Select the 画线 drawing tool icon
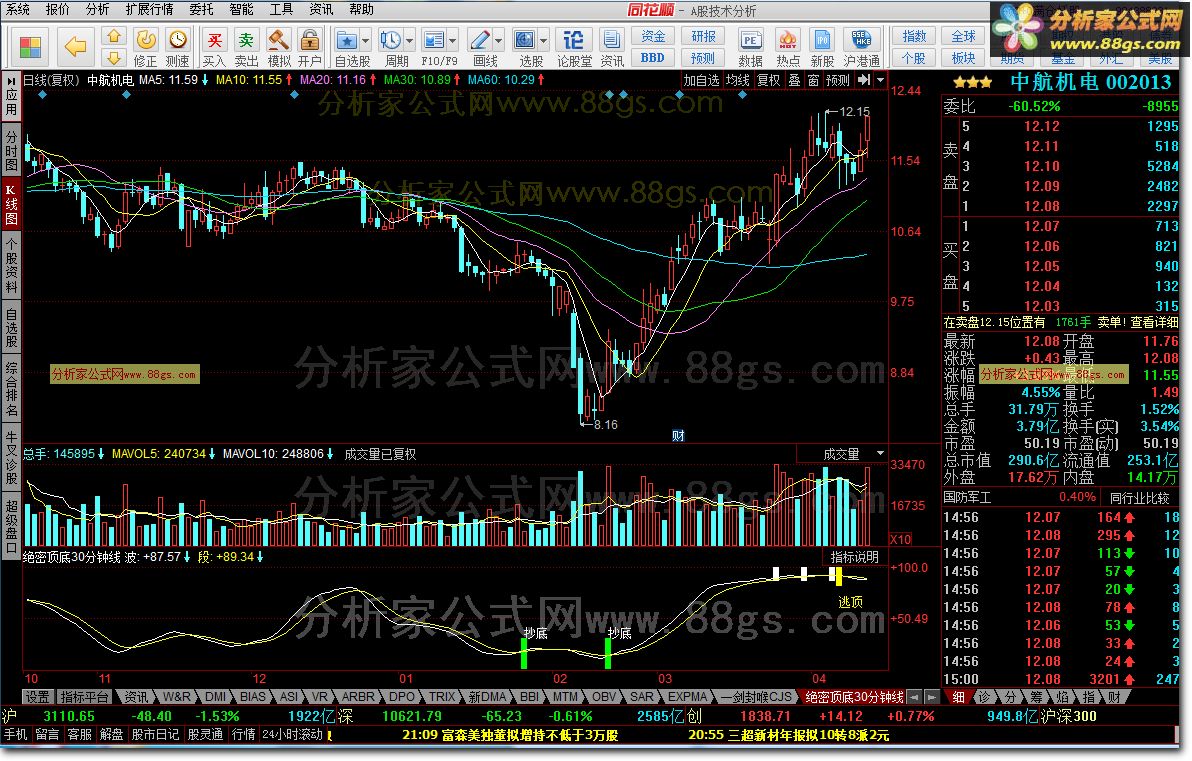The image size is (1192, 761). point(480,41)
